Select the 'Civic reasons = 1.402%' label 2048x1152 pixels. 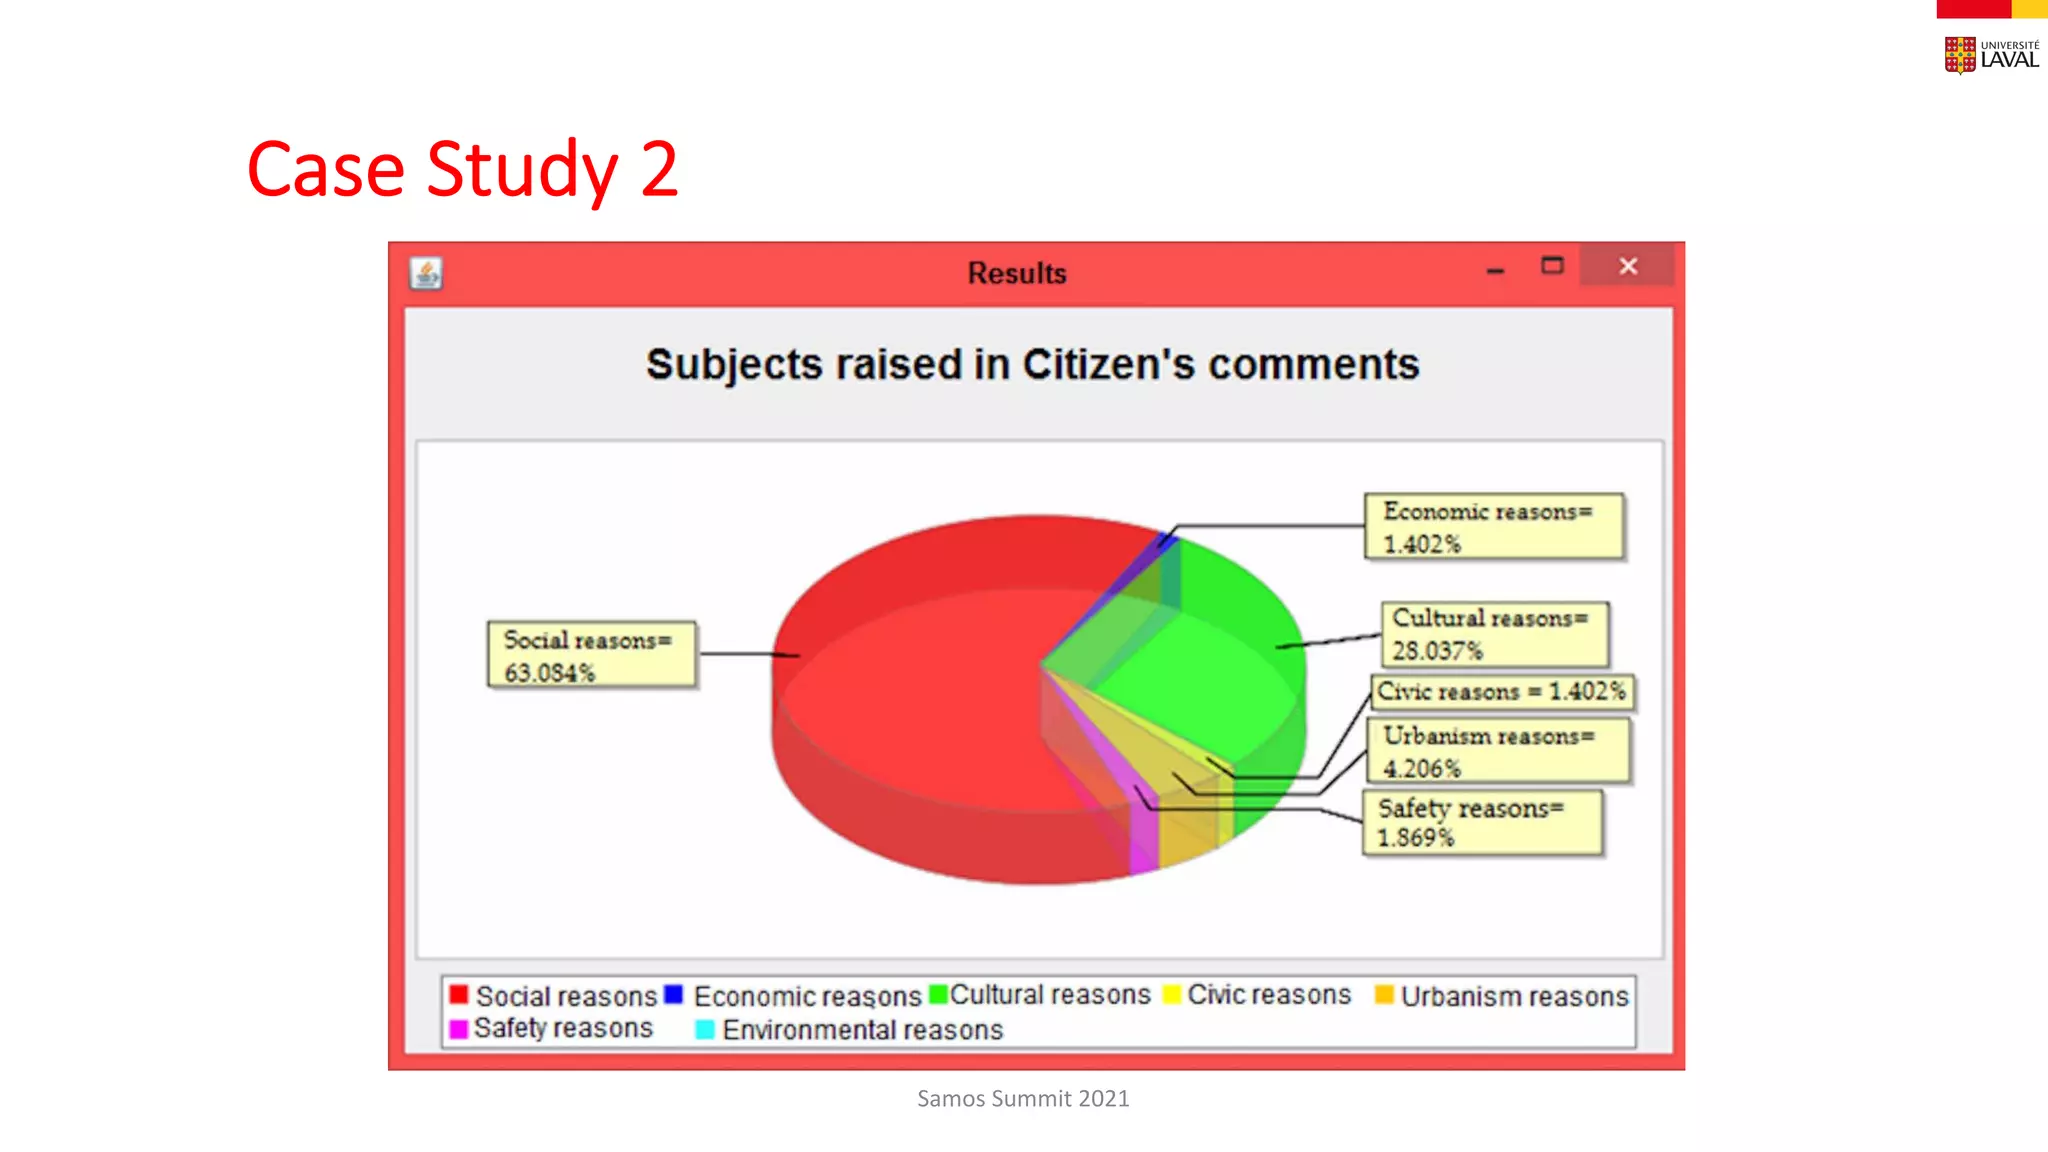[1502, 692]
